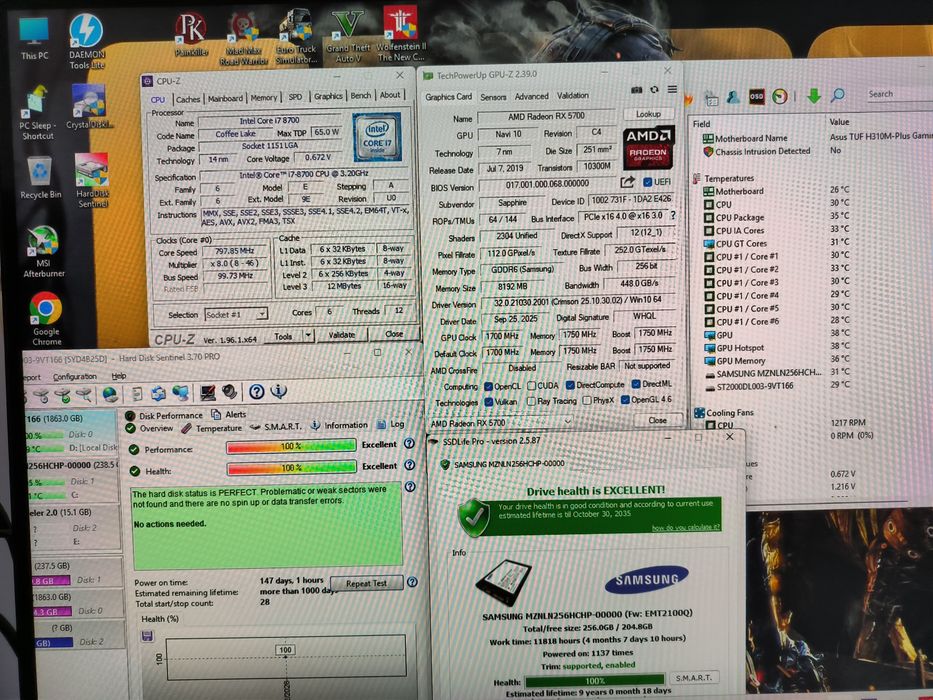Launch Euro Truck Simulator shortcut

(x=296, y=37)
